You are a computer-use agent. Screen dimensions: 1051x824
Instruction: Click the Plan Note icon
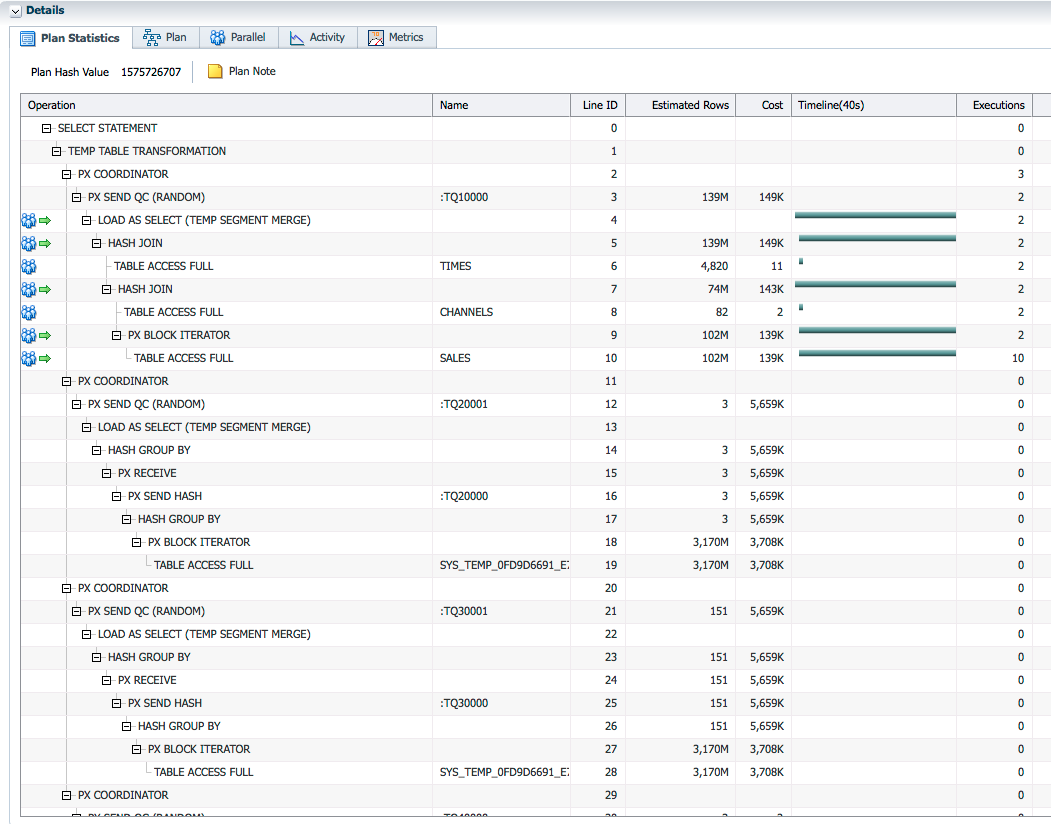[215, 72]
